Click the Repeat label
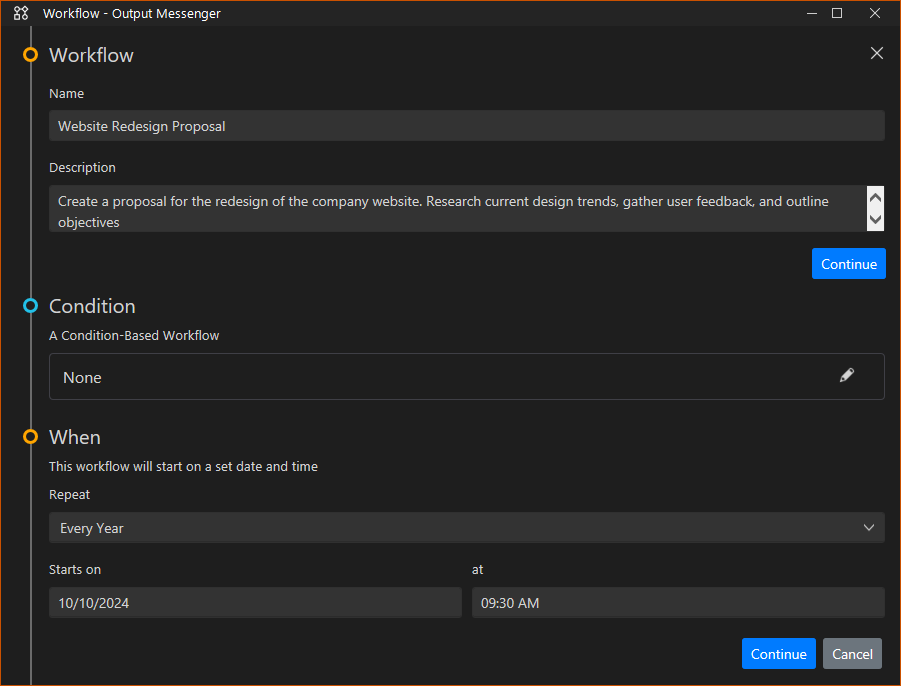Screen dimensions: 901x686 (x=70, y=495)
